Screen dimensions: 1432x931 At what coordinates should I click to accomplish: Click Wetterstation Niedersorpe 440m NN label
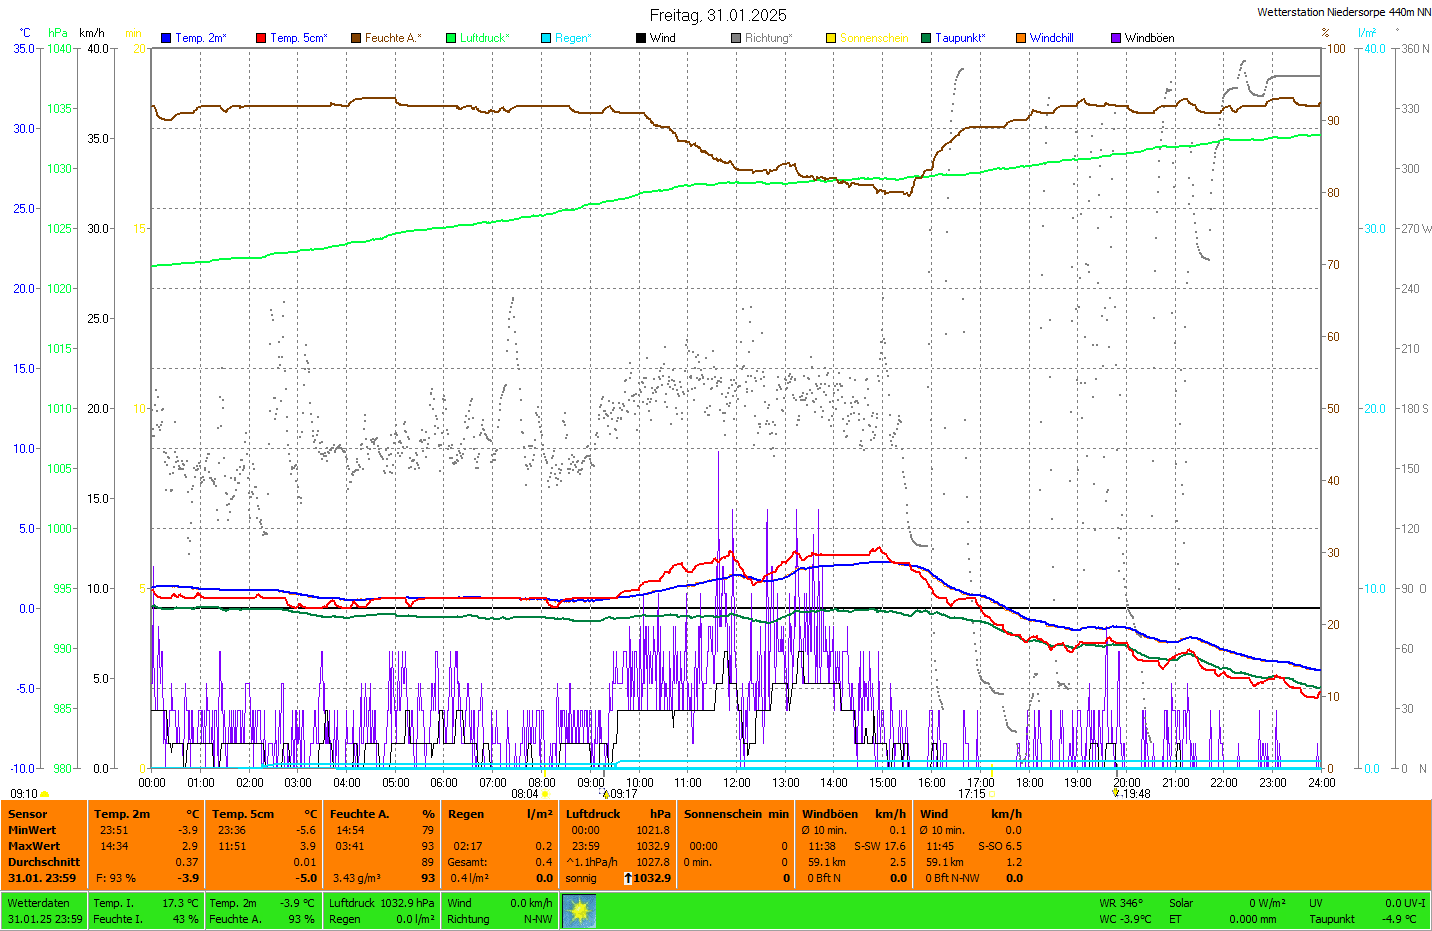click(1343, 12)
